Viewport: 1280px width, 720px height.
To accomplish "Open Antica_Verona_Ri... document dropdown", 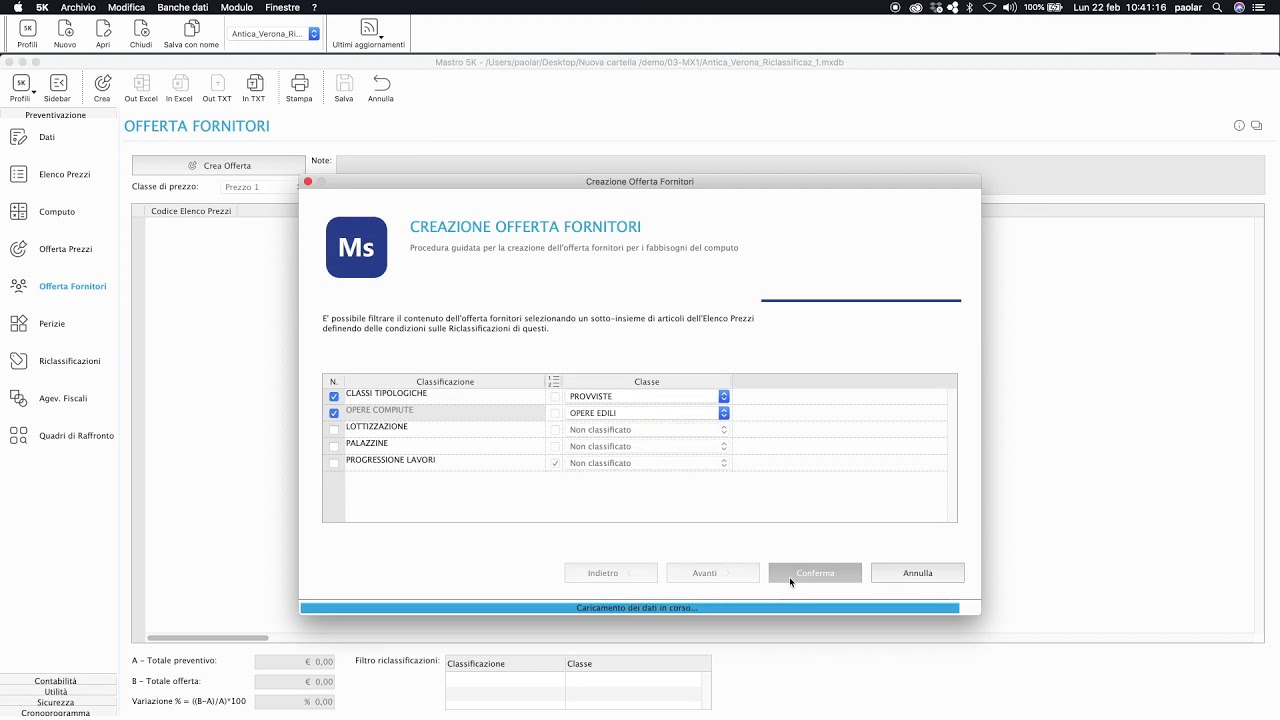I will 274,33.
